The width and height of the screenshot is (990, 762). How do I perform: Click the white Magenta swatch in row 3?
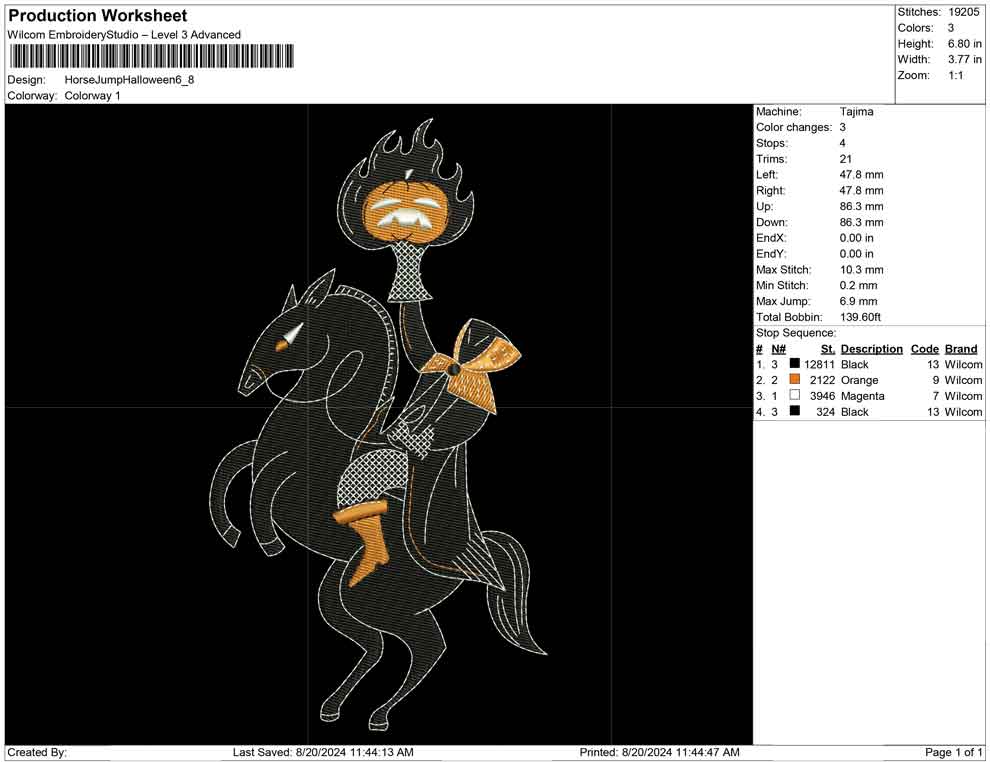coord(794,396)
